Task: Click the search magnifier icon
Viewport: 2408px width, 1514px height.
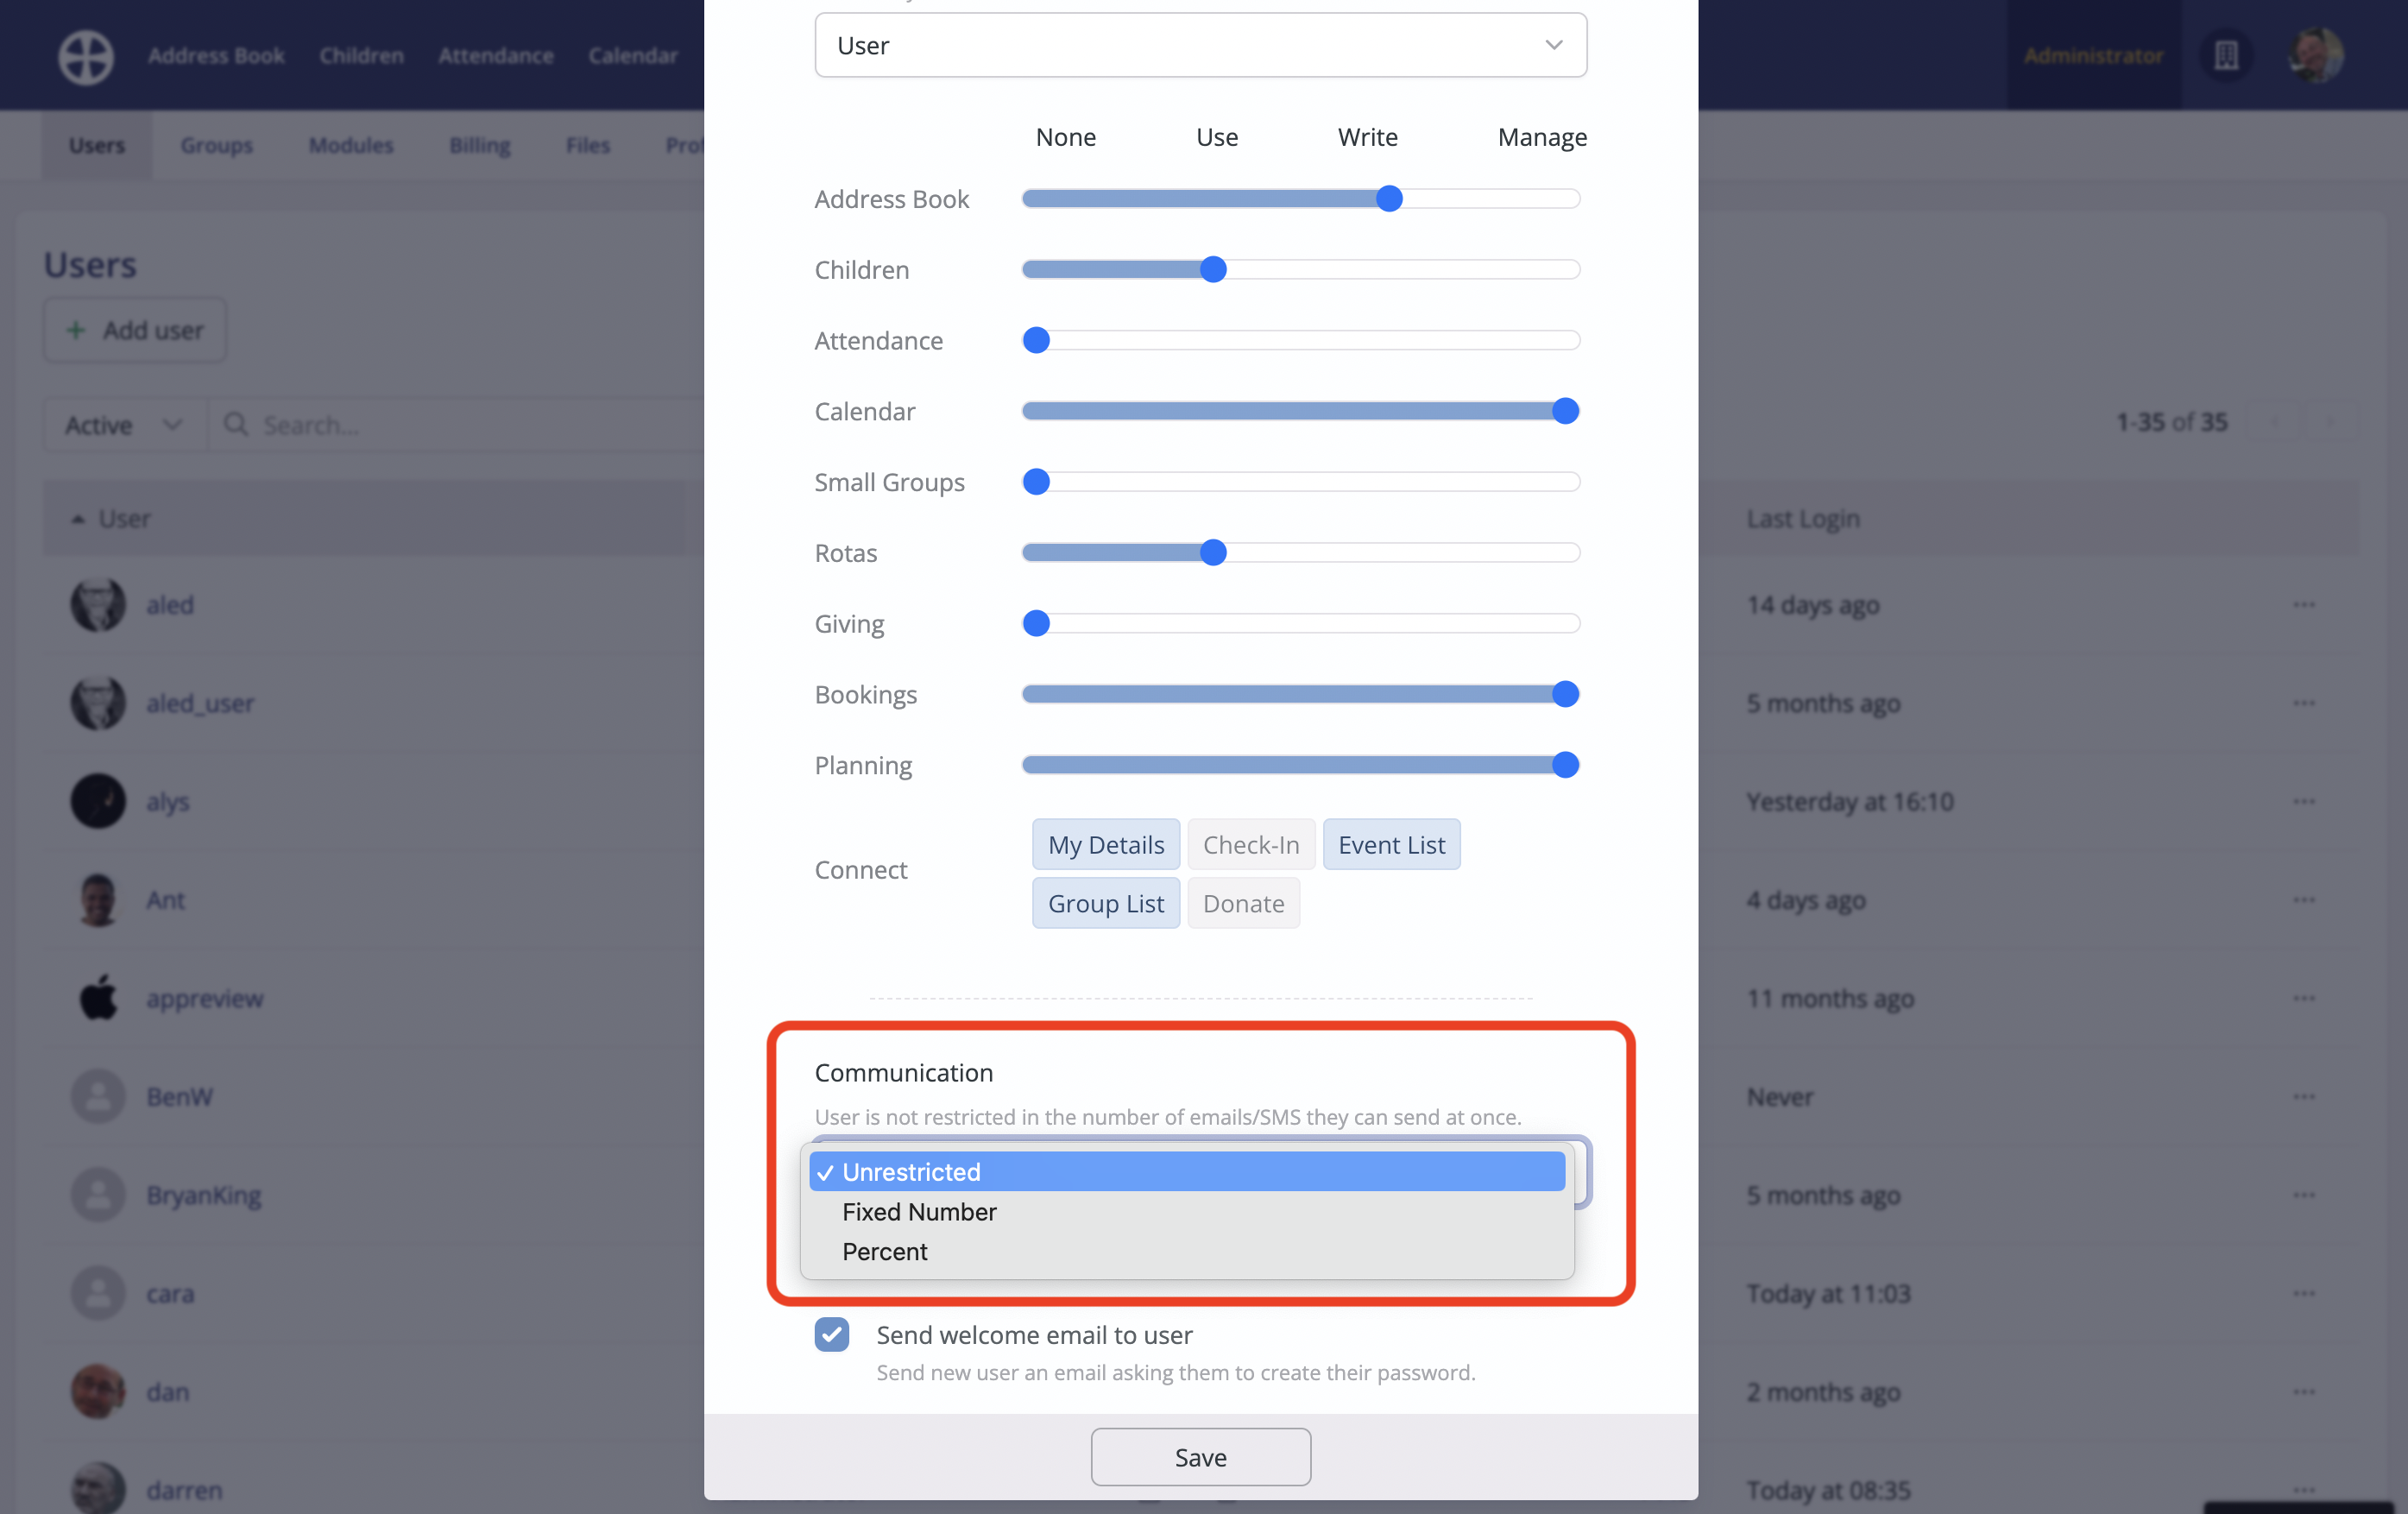Action: 236,424
